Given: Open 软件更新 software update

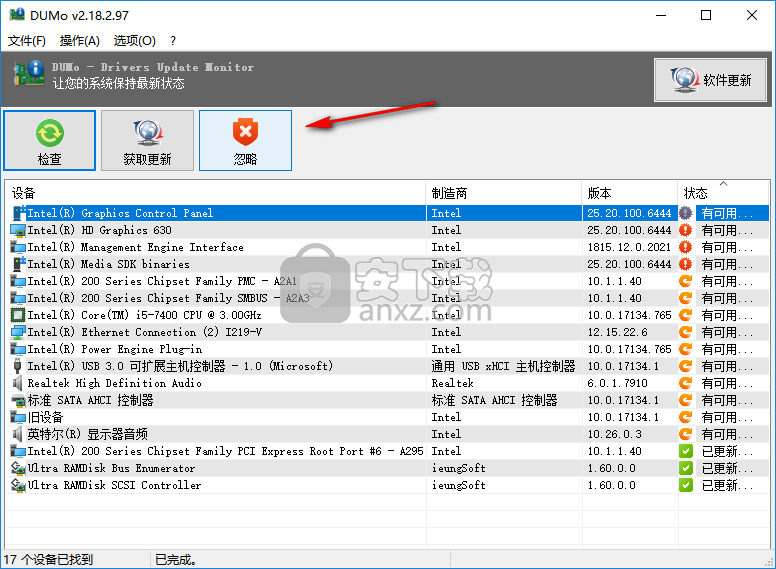Looking at the screenshot, I should [x=710, y=80].
